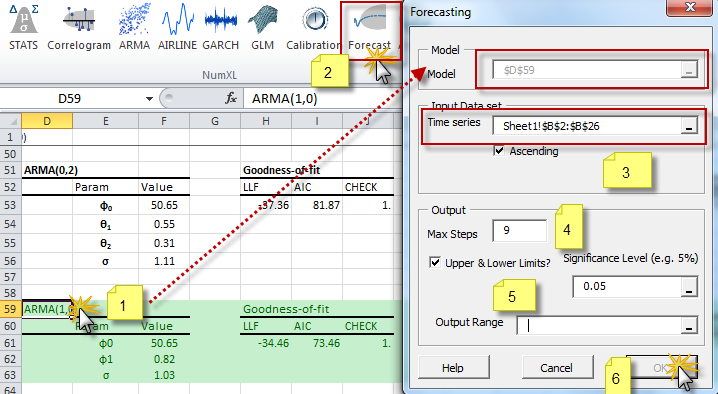718x394 pixels.
Task: Uncheck Upper & Lower Limits option
Action: coord(435,263)
